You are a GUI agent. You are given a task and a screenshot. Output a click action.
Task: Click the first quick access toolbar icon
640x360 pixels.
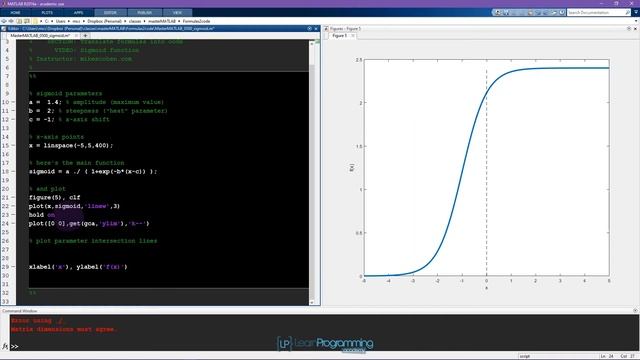498,13
